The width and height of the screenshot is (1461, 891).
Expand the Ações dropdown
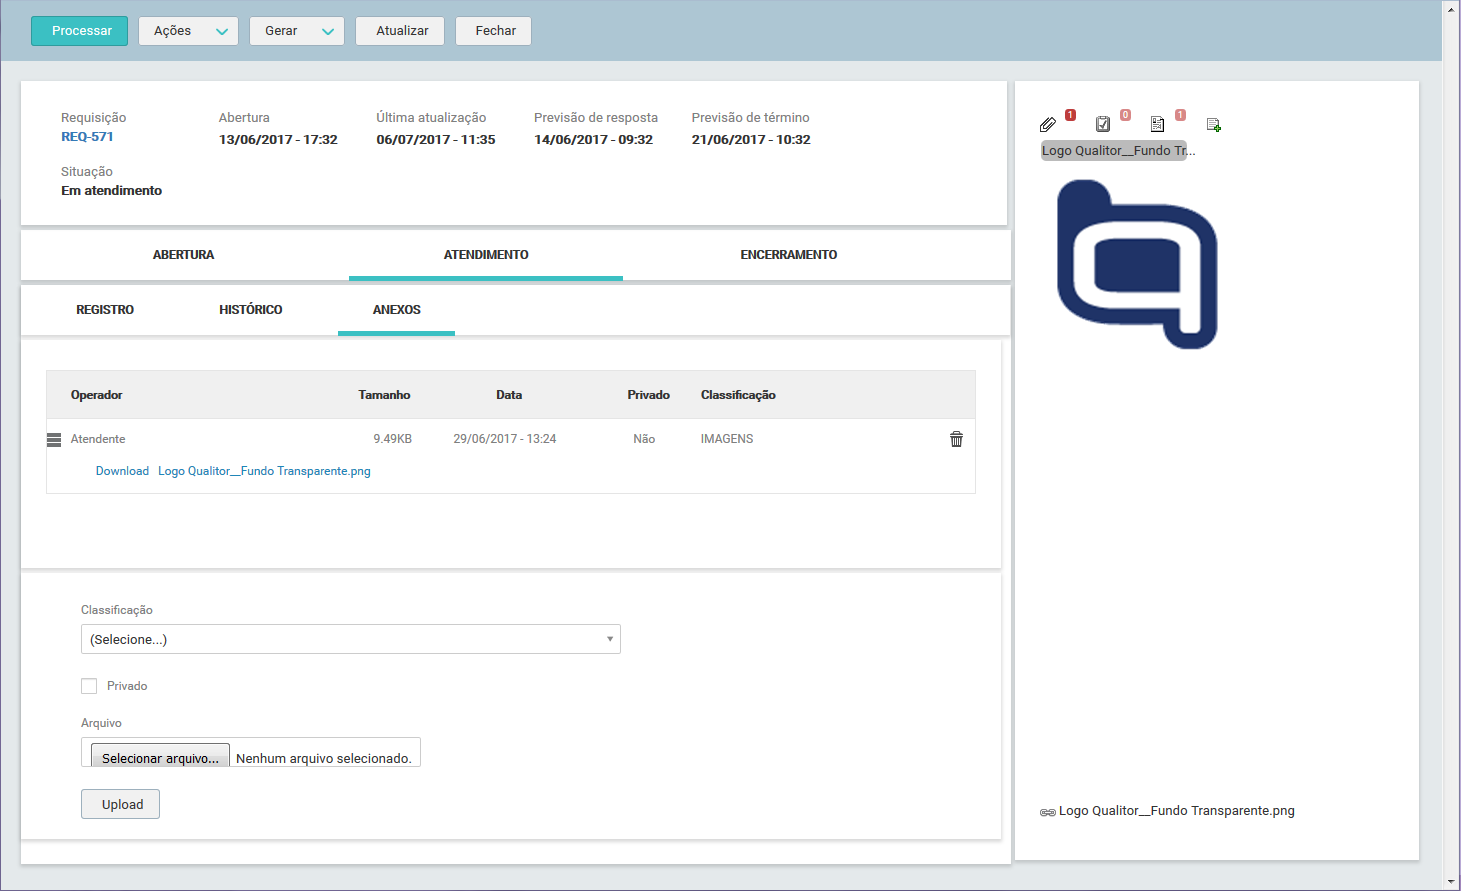pos(188,31)
